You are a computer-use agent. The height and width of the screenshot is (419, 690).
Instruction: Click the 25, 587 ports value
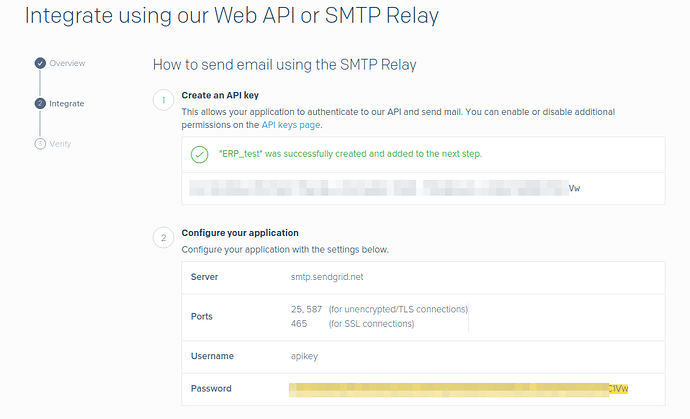tap(305, 309)
